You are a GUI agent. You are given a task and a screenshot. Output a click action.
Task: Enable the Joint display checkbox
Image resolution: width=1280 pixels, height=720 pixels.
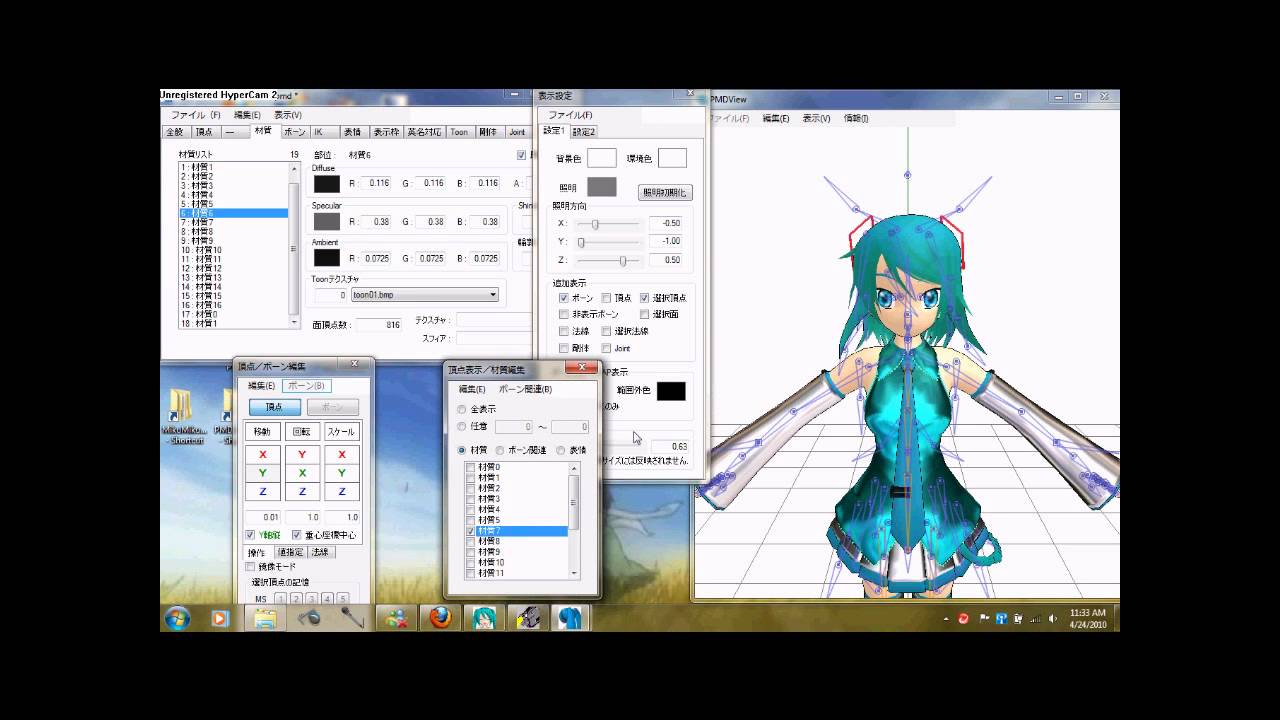click(606, 348)
